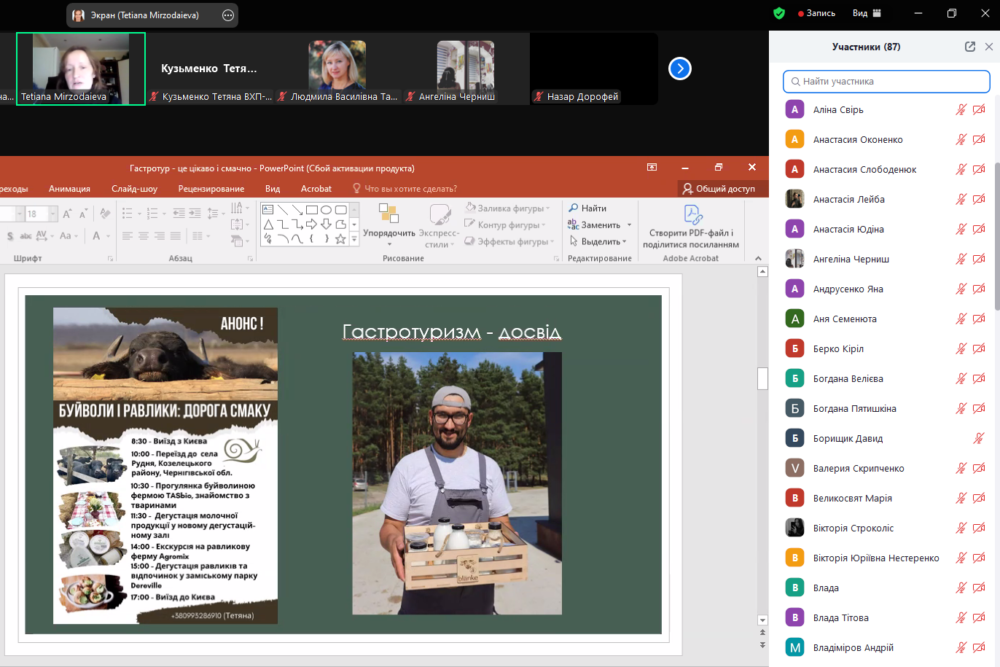Click the Запись recording indicator
The height and width of the screenshot is (667, 1000).
pos(816,13)
